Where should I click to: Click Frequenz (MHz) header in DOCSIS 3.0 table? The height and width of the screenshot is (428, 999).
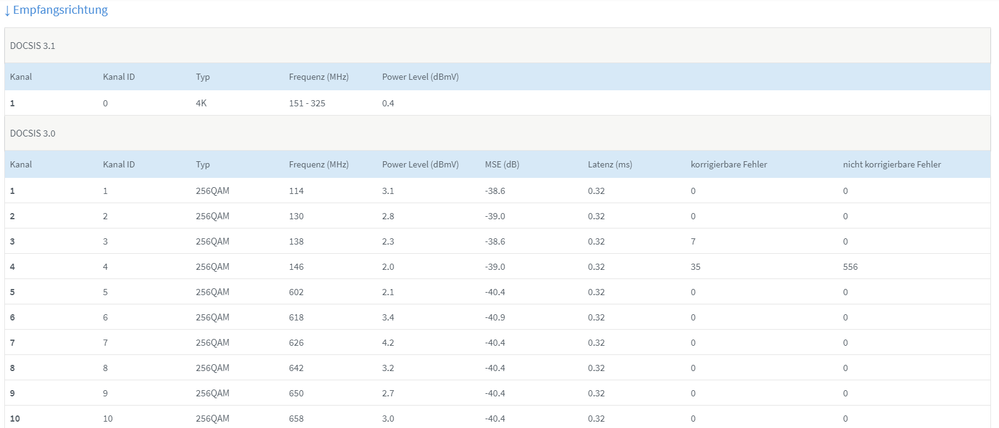[x=319, y=164]
